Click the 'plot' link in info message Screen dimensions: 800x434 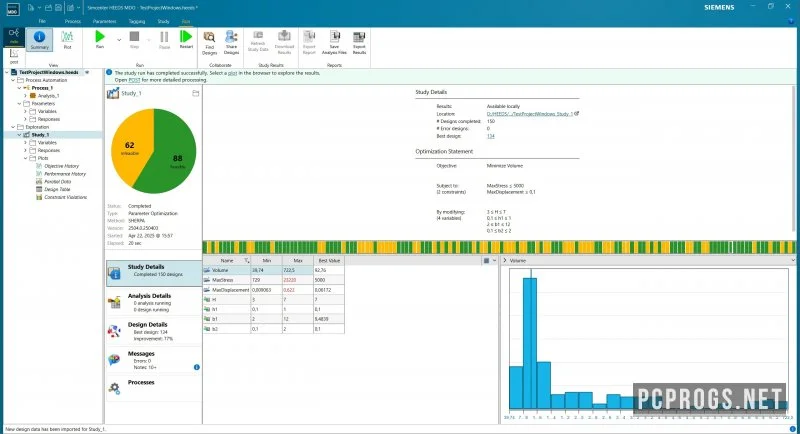232,73
